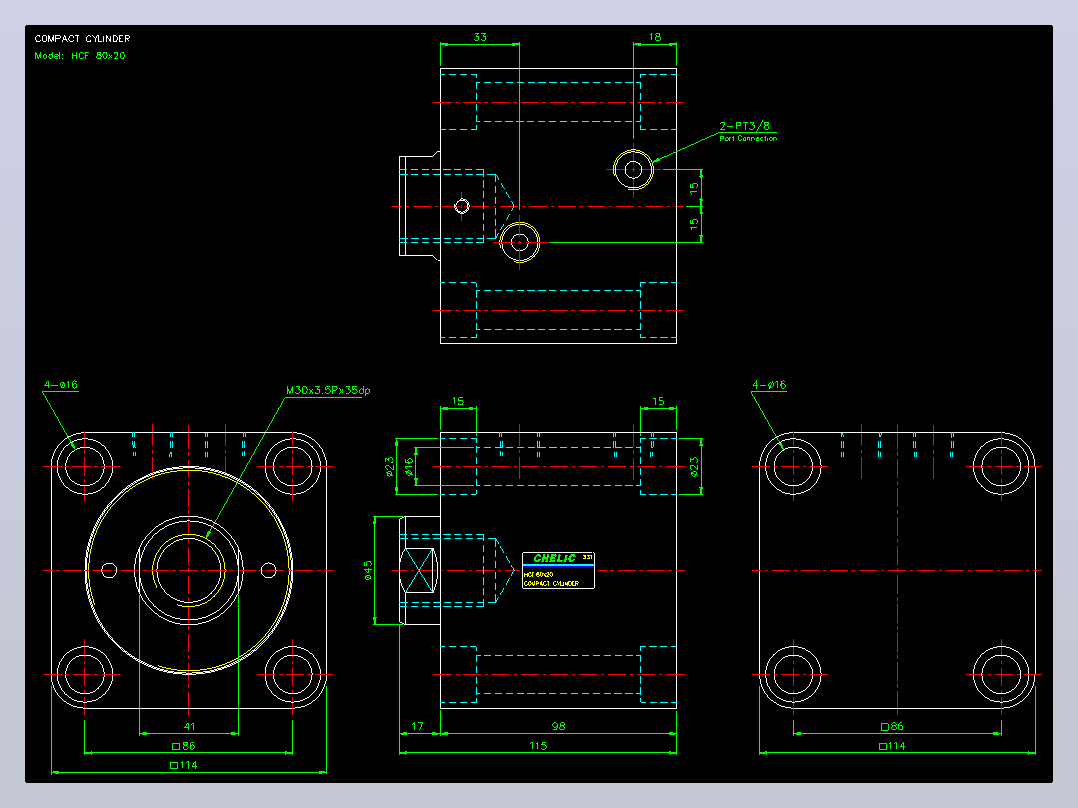Click the 33 dimension value
The width and height of the screenshot is (1078, 808).
click(480, 37)
